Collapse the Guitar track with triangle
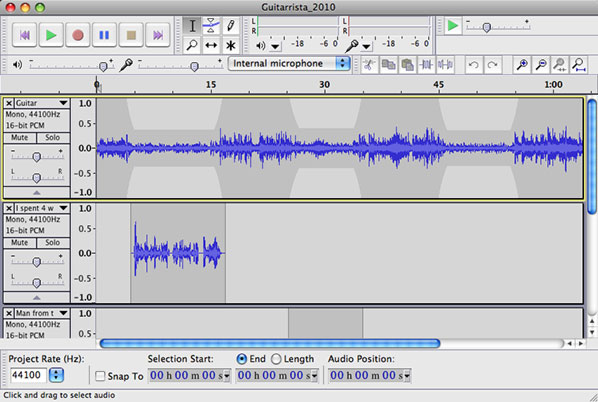 click(x=37, y=193)
